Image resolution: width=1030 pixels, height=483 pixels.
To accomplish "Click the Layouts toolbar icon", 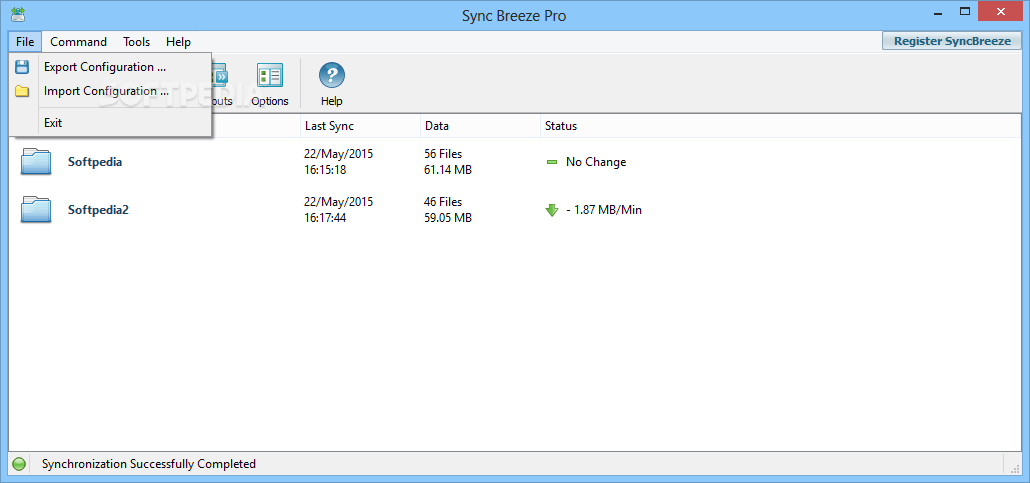I will (x=222, y=85).
